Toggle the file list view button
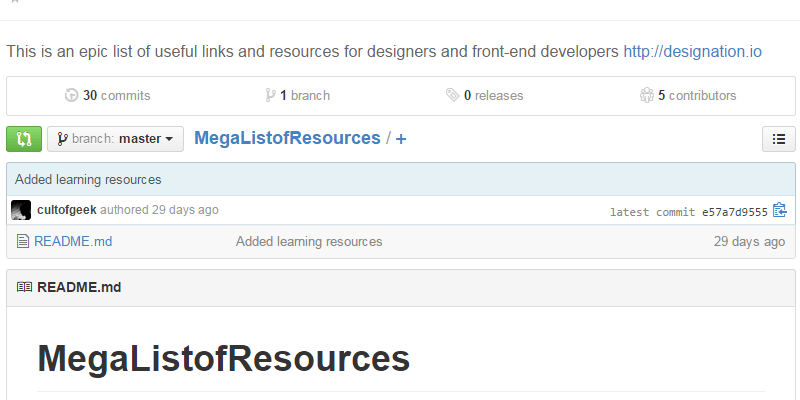The width and height of the screenshot is (800, 400). point(778,139)
